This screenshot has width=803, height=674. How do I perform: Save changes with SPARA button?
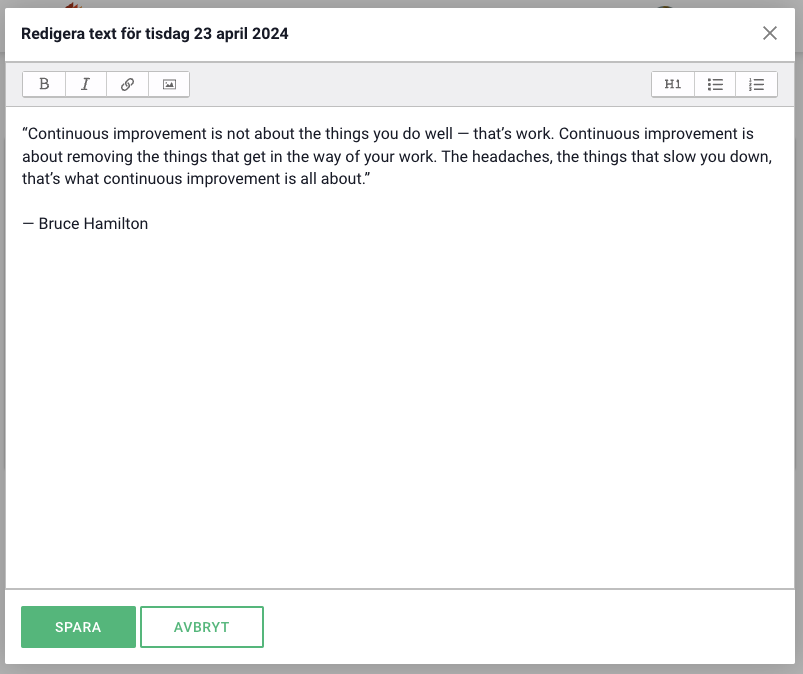(x=78, y=627)
